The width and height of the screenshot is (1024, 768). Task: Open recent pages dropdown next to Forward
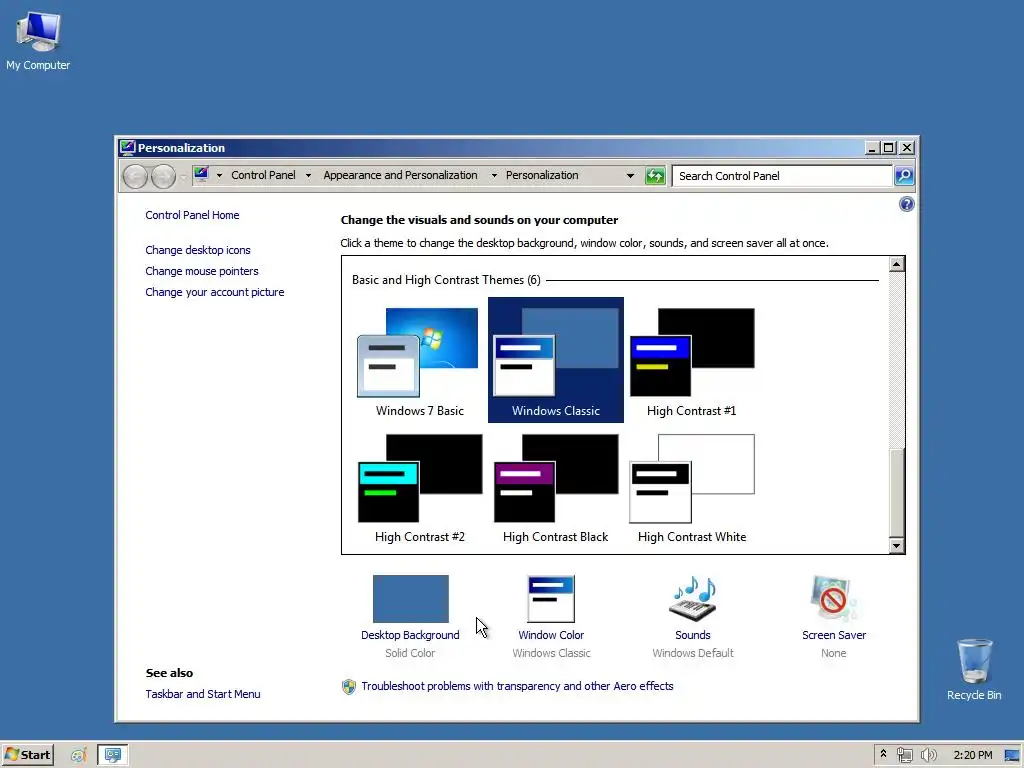[184, 176]
